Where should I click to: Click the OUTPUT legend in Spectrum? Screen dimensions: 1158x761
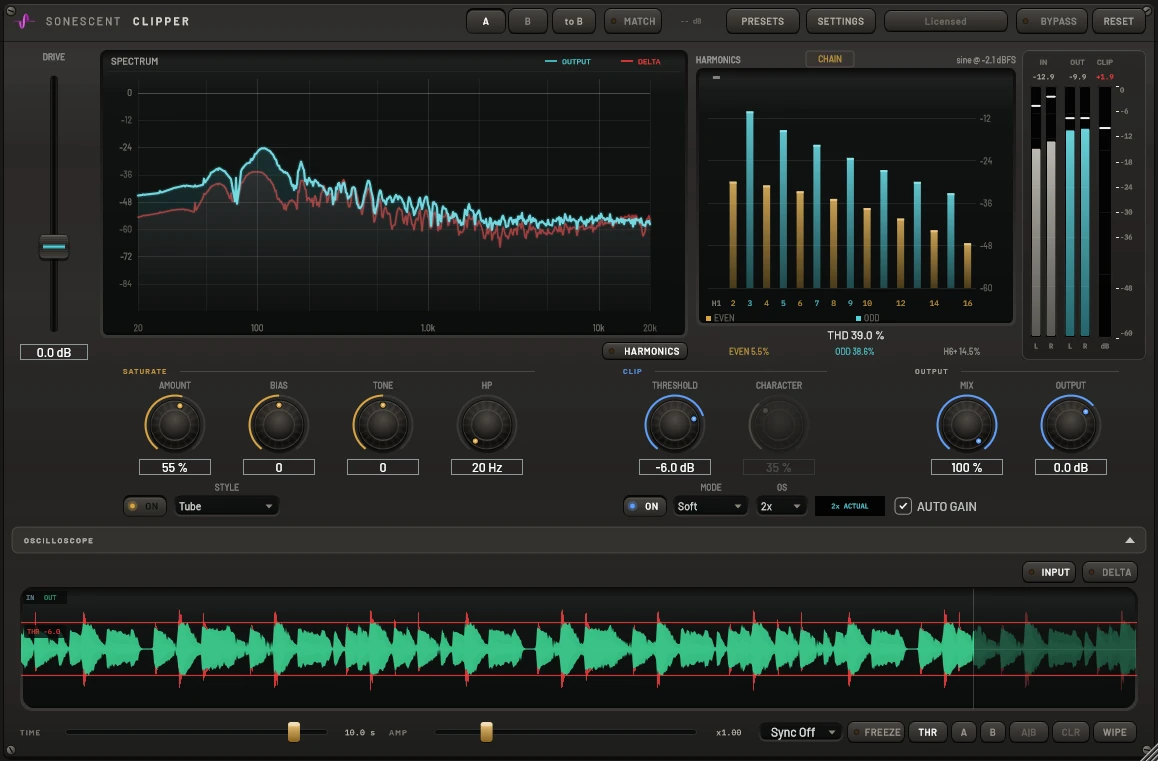coord(568,61)
